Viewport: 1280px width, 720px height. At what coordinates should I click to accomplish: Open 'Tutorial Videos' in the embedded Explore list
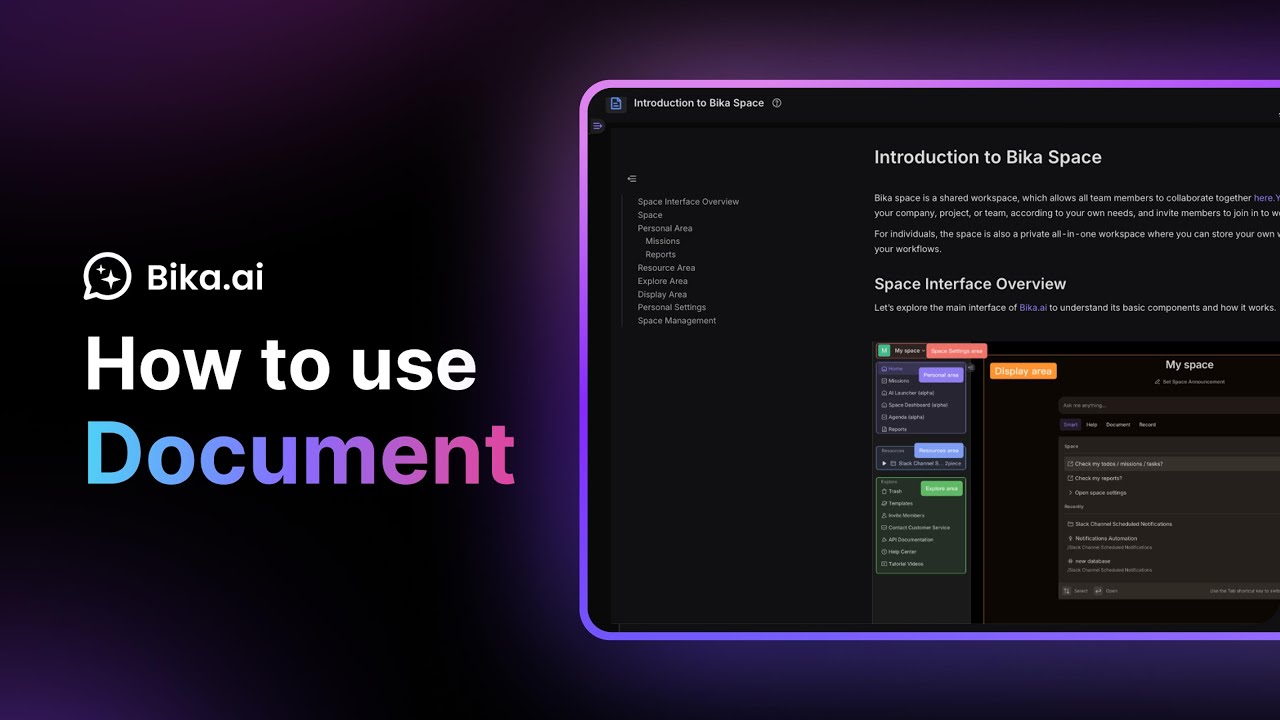pyautogui.click(x=902, y=564)
